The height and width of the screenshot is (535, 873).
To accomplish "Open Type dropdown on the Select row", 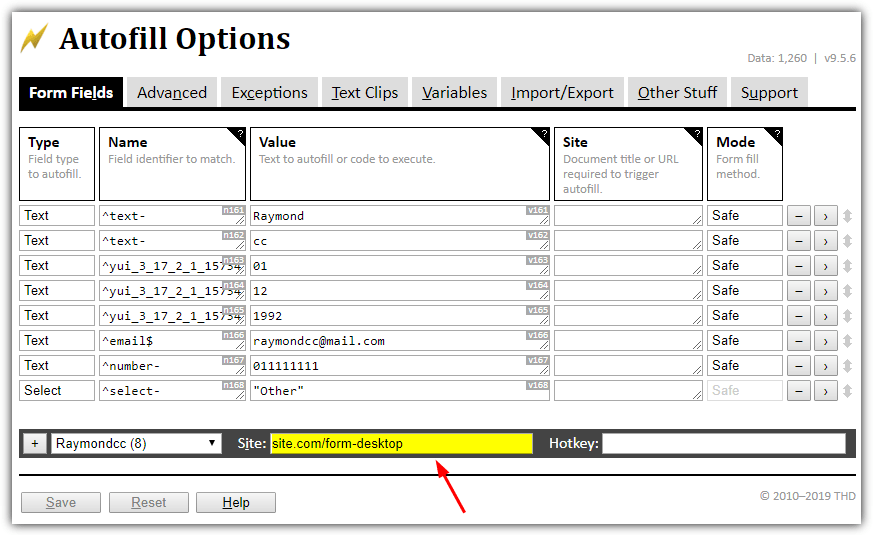I will tap(57, 391).
